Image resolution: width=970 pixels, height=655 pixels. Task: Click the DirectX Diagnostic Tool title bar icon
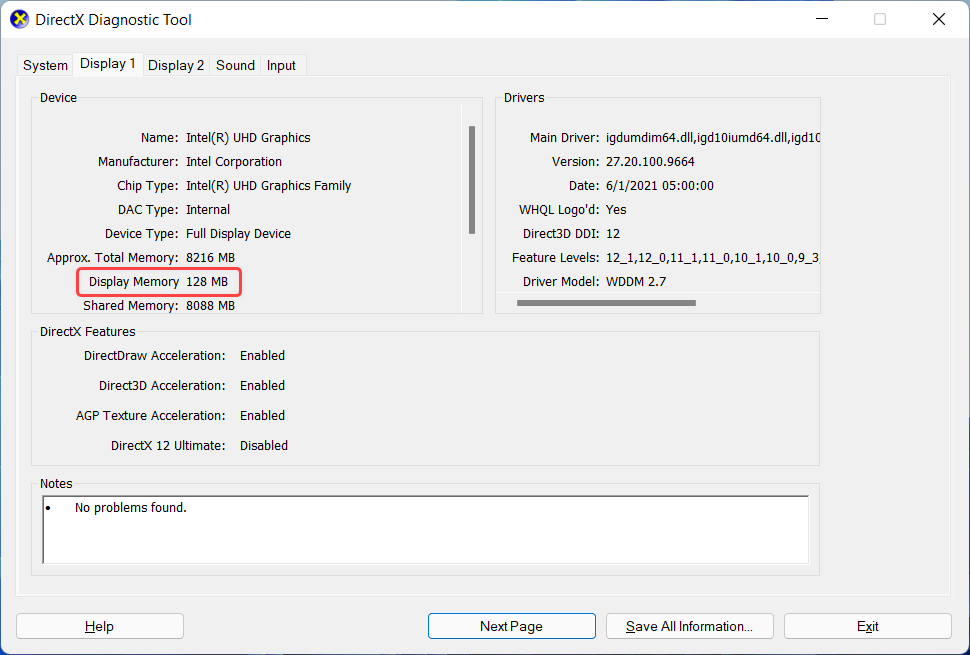click(x=18, y=18)
